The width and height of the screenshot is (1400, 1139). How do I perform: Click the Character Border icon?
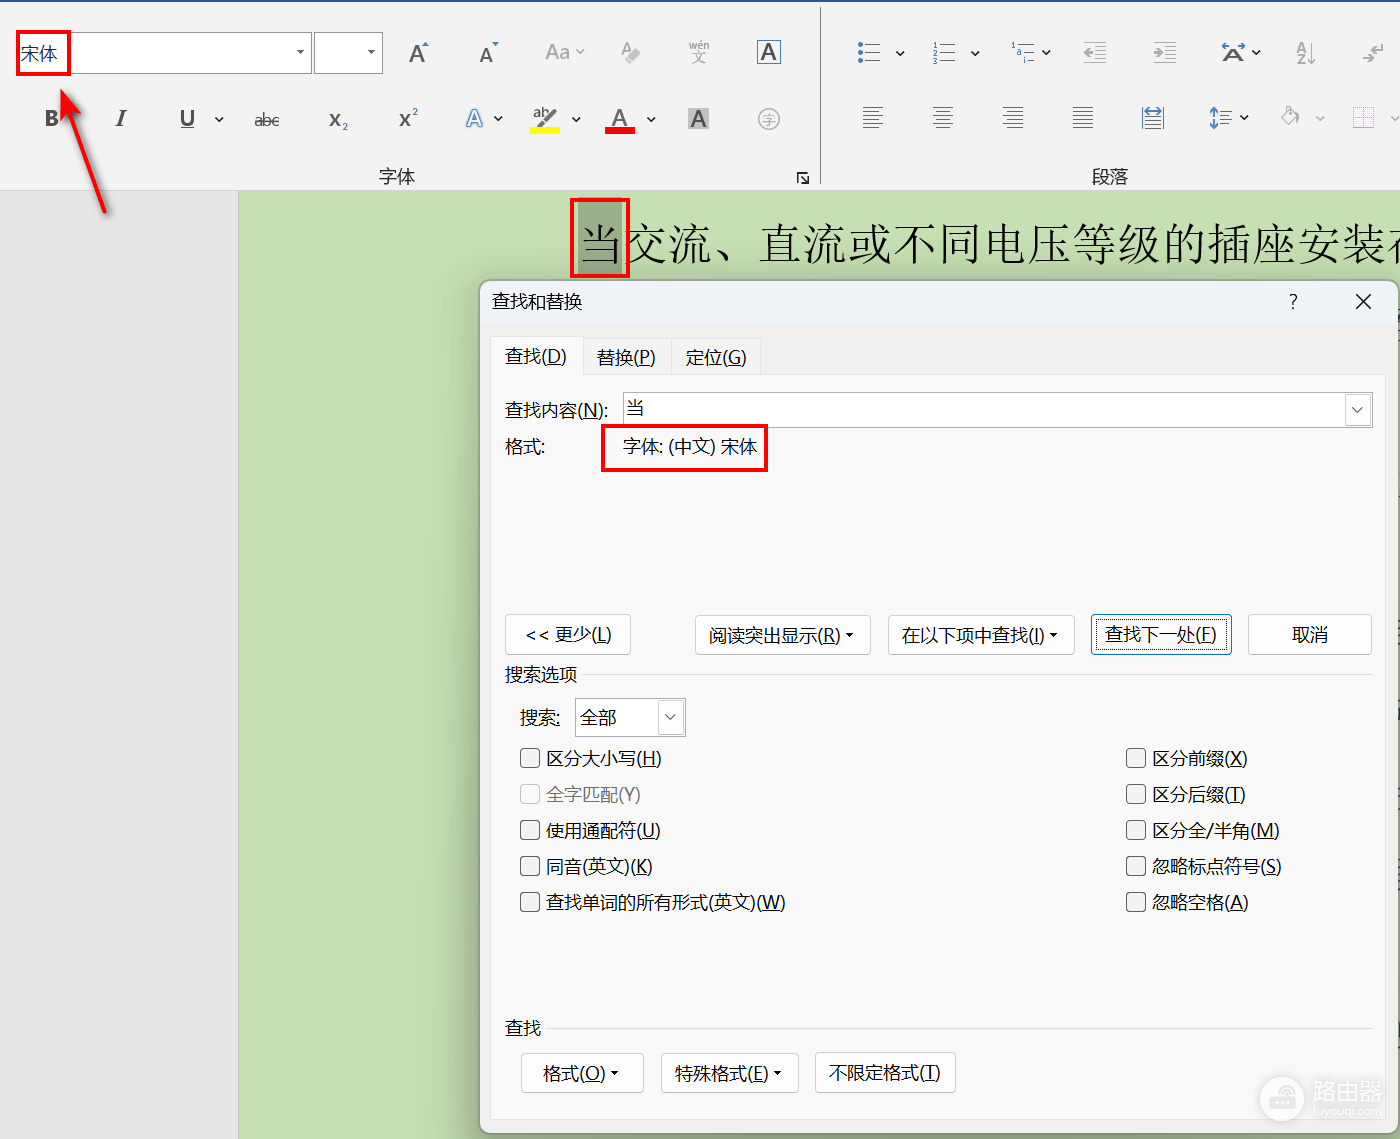(x=769, y=52)
